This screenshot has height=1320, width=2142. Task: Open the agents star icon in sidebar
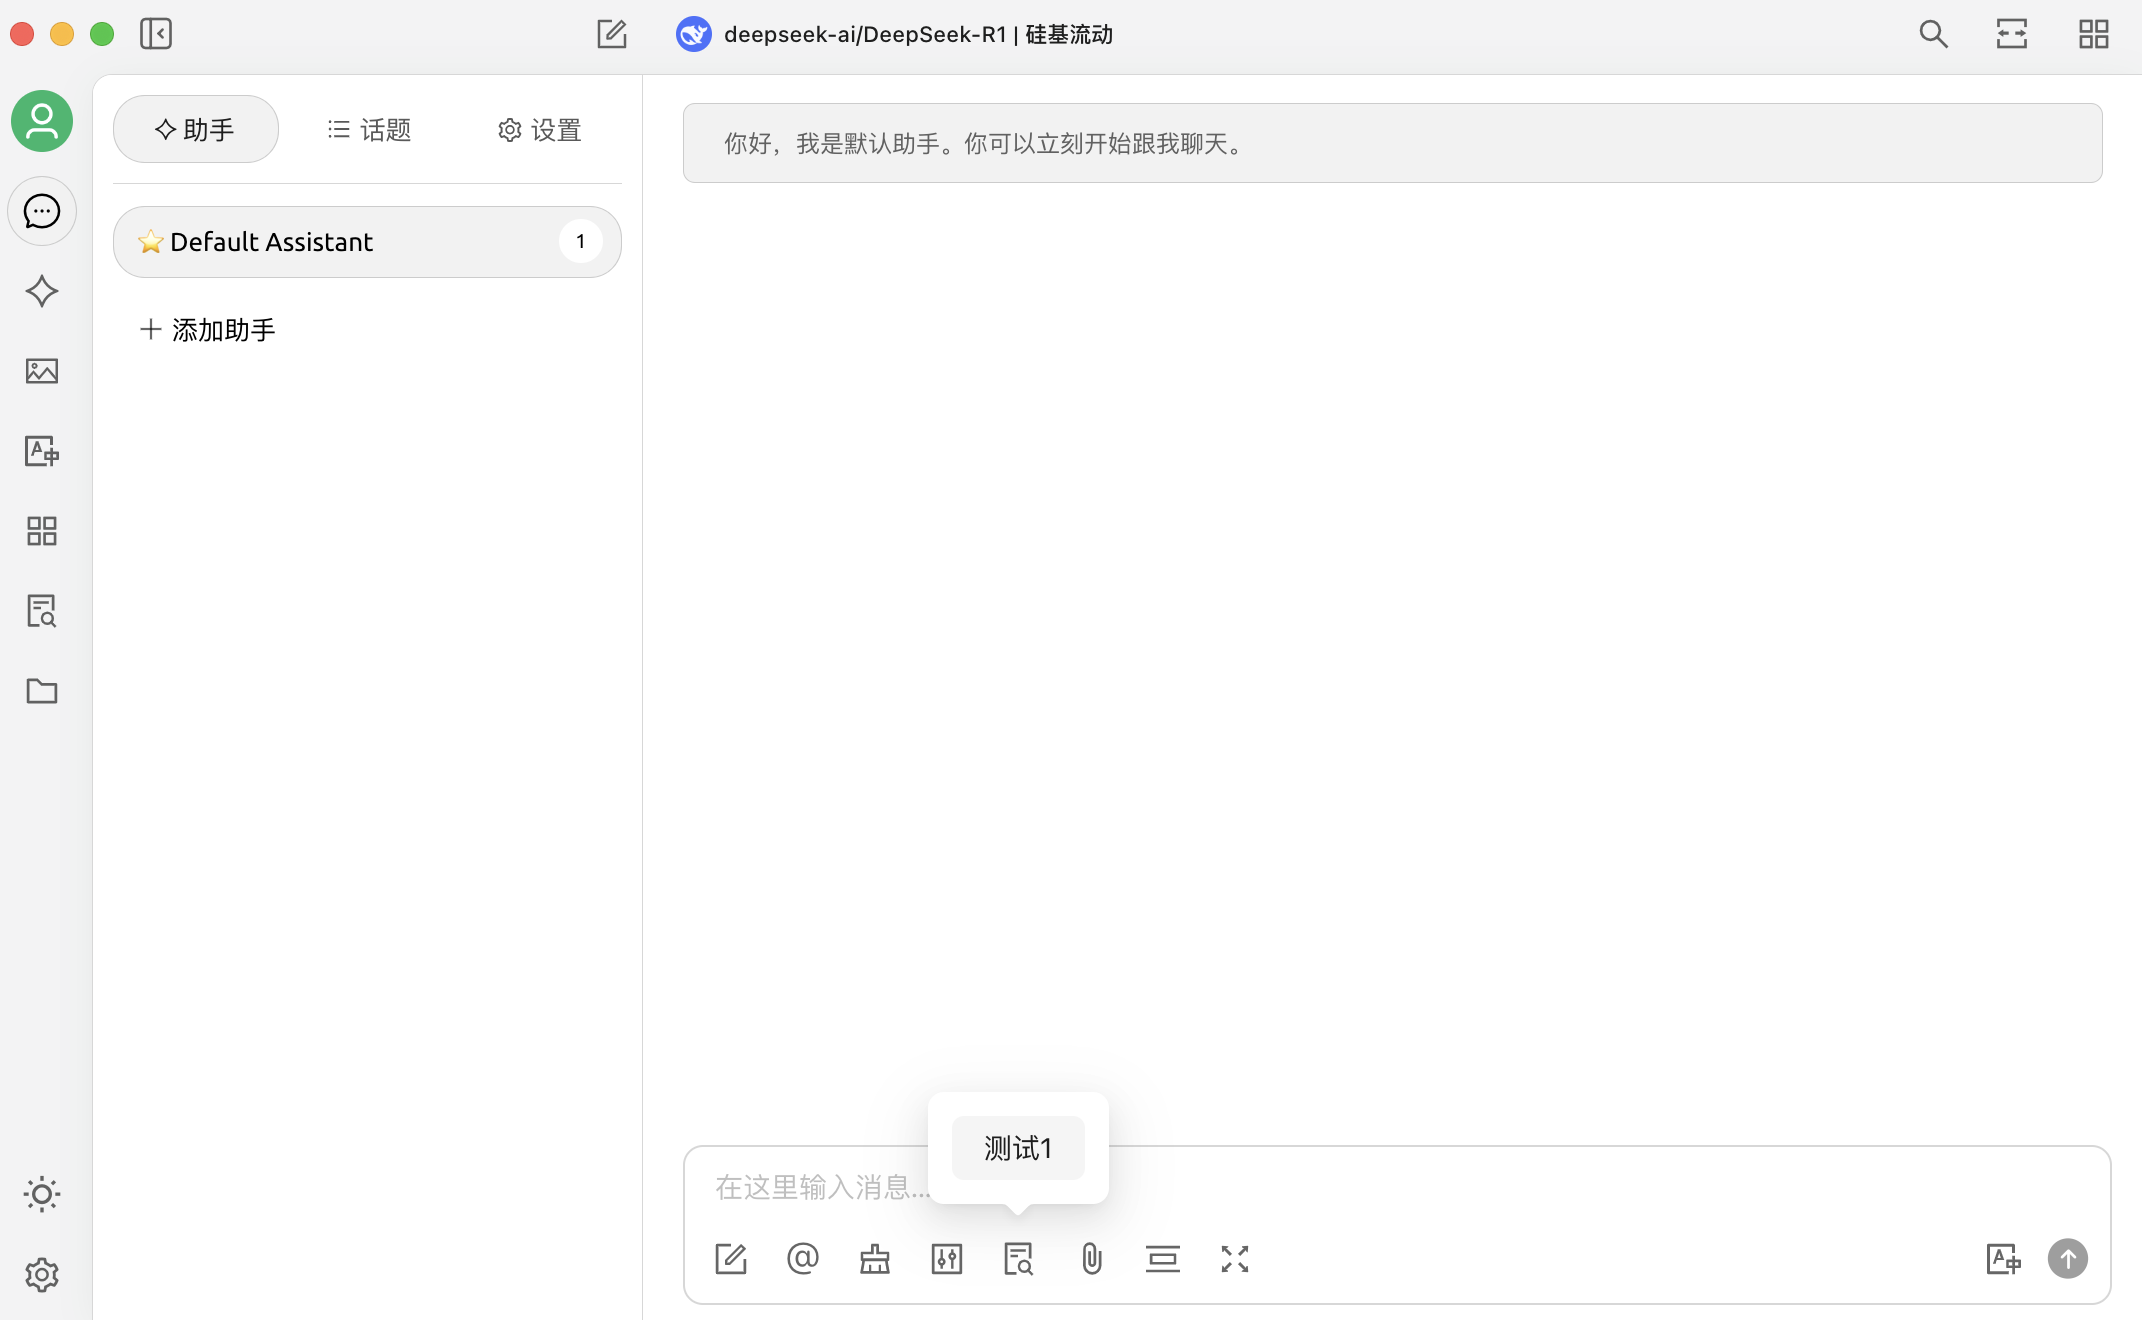tap(41, 291)
